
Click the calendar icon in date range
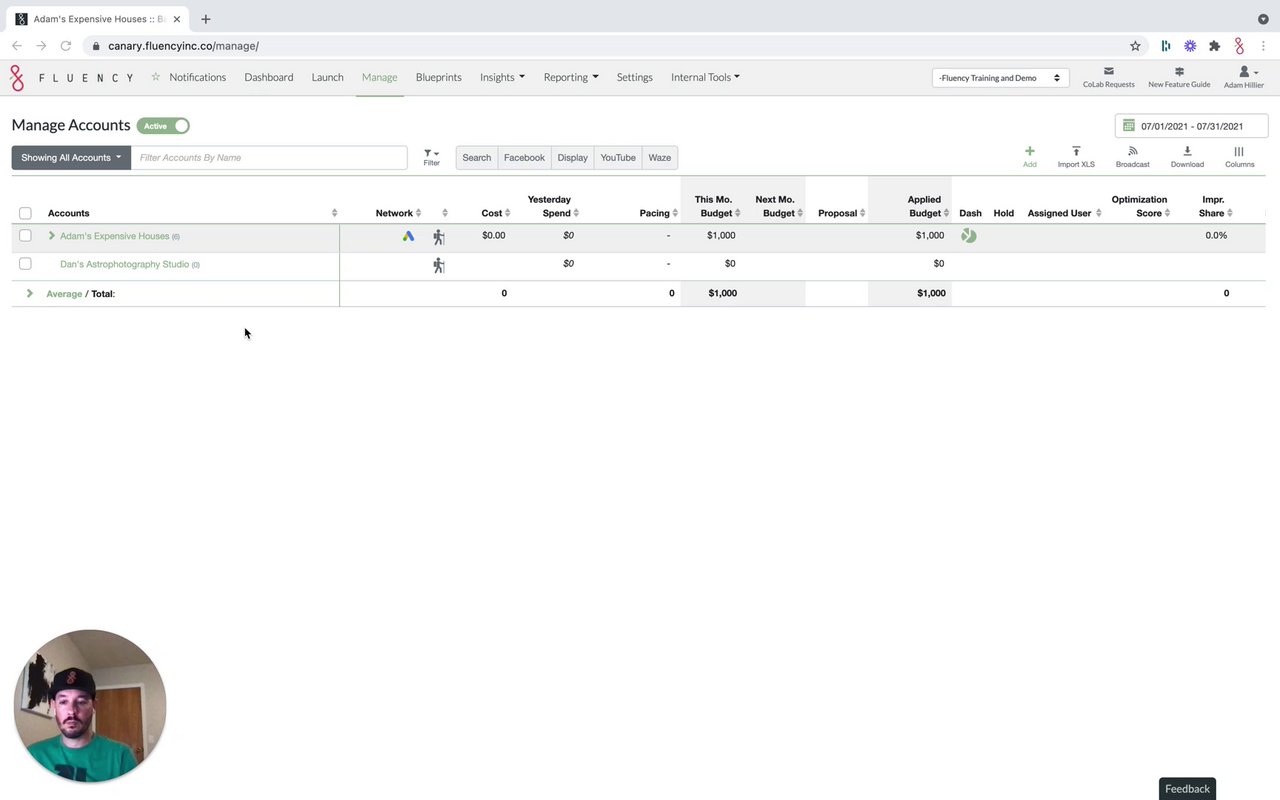1129,126
